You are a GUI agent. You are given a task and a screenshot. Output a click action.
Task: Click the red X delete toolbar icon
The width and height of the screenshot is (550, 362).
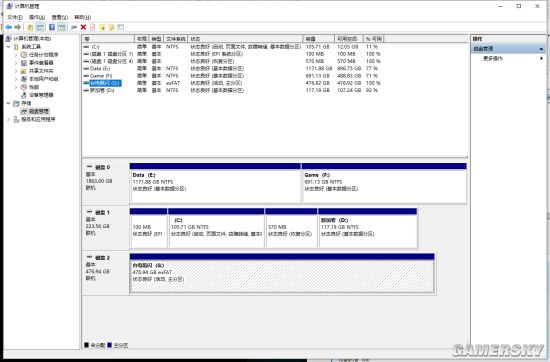[83, 27]
